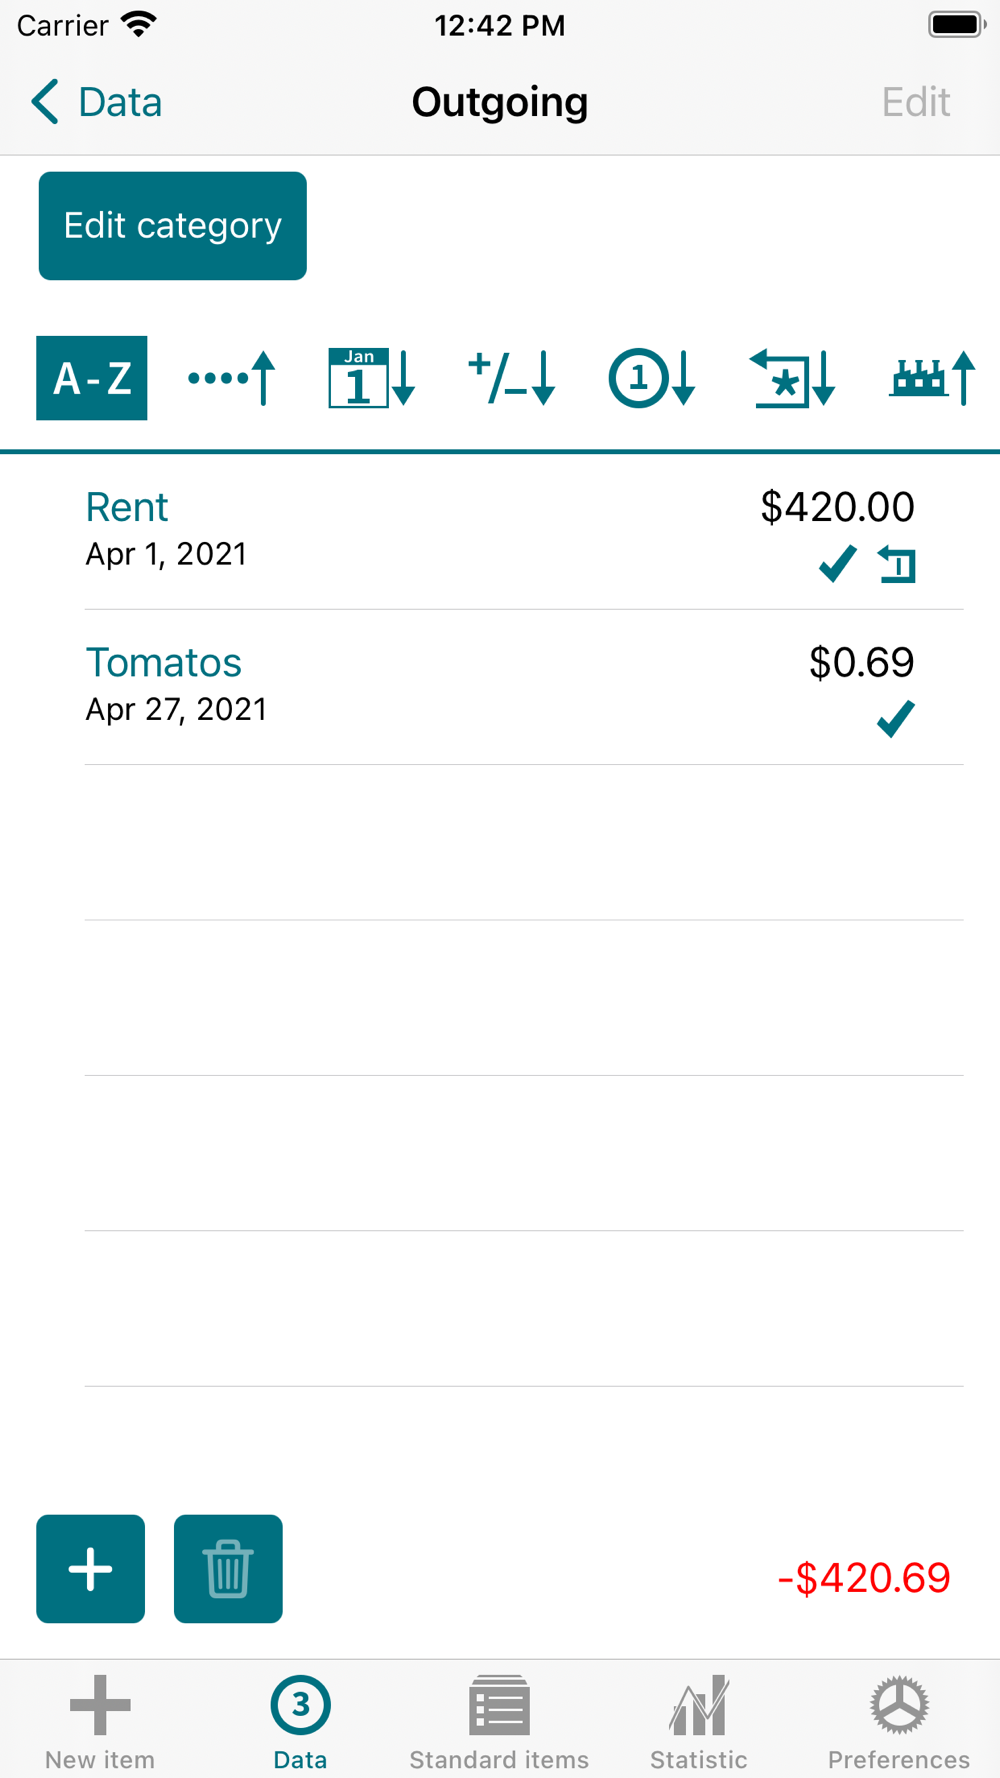Screen dimensions: 1000x1778
Task: Sort by dots ascending icon
Action: (x=232, y=378)
